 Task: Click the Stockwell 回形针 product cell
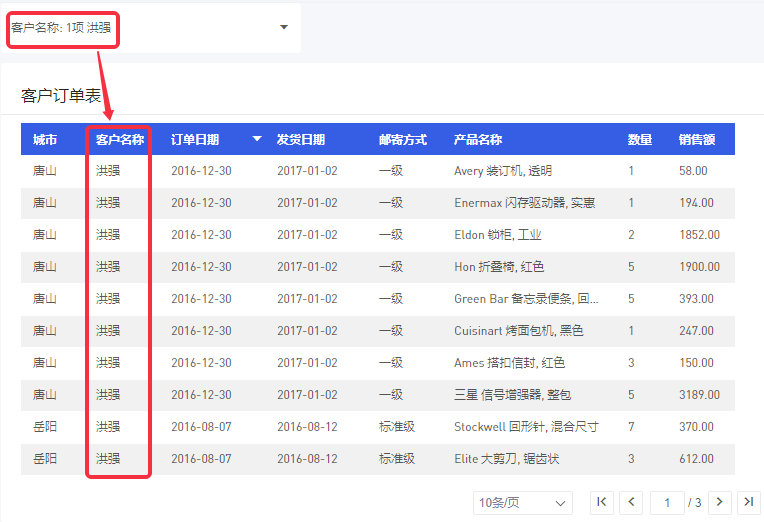pos(526,427)
